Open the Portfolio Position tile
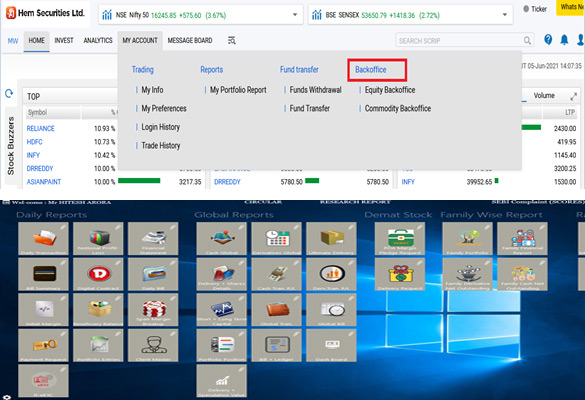This screenshot has height=400, width=585. 222,345
